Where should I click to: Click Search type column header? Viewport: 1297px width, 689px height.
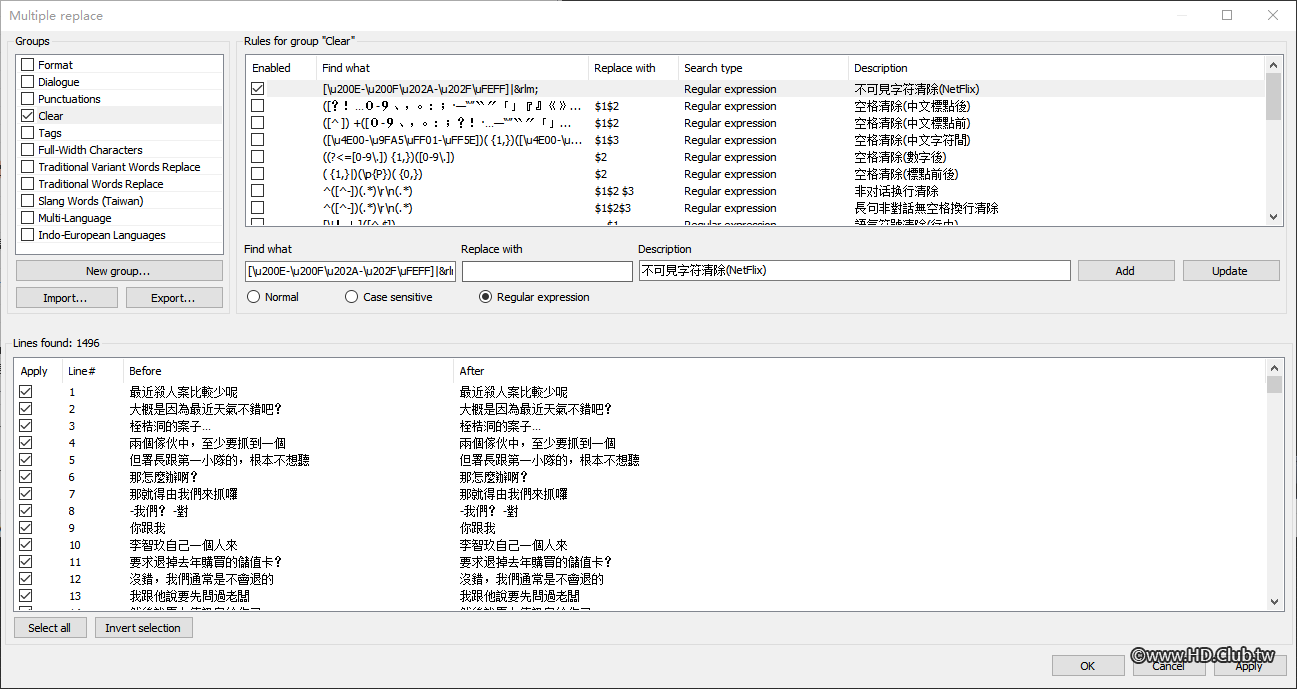pyautogui.click(x=763, y=68)
